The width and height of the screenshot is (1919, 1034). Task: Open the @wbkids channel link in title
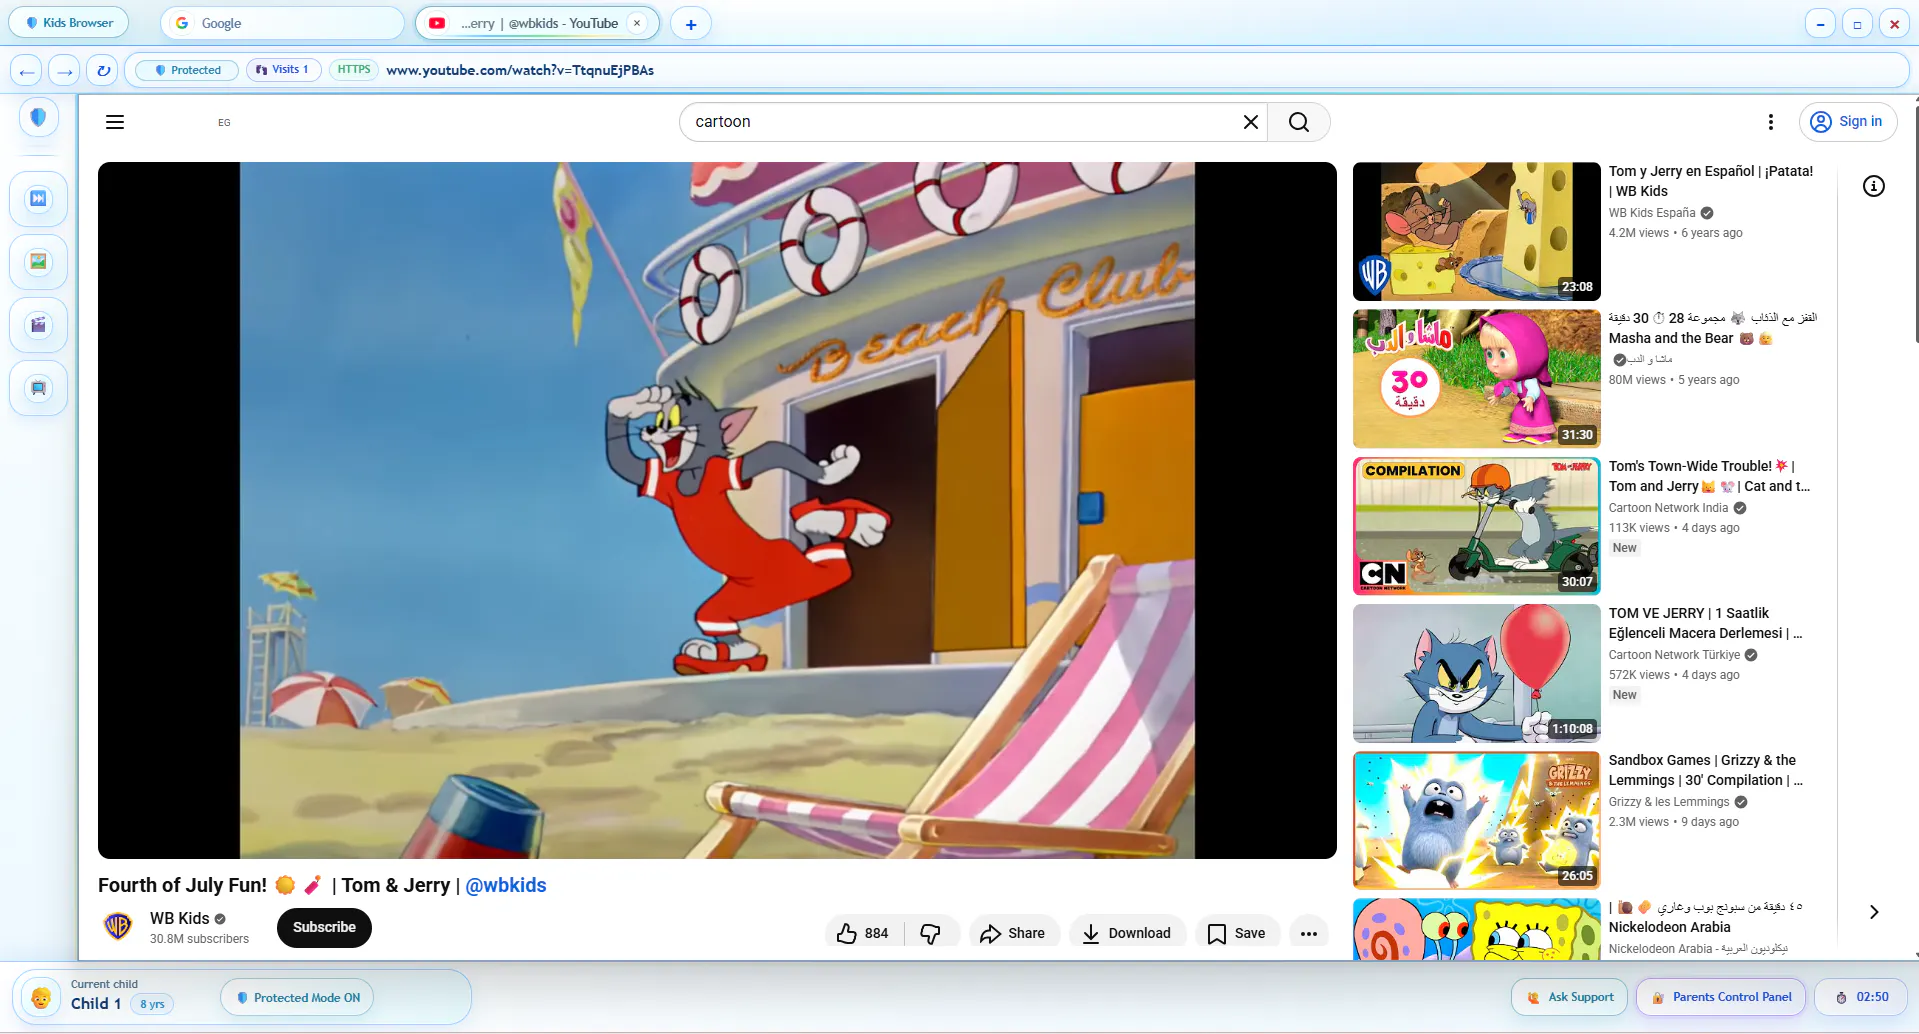coord(506,885)
